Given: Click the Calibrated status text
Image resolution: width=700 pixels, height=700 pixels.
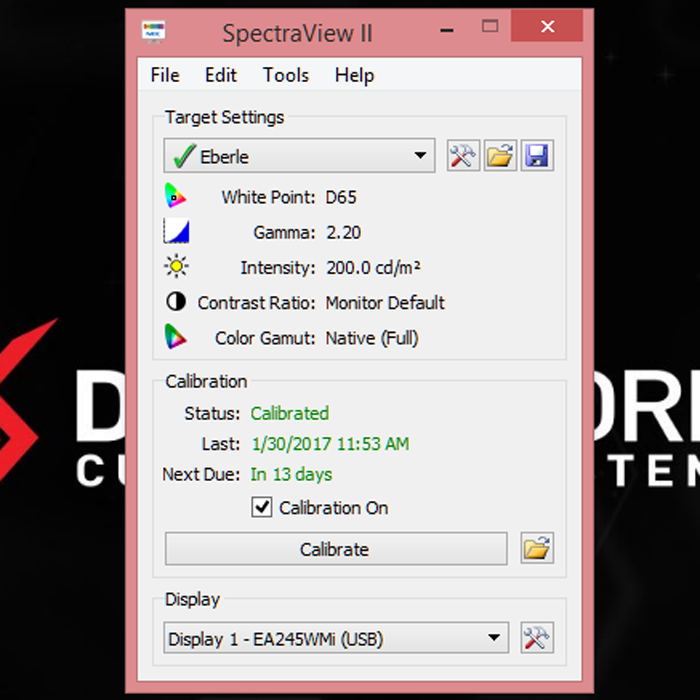Looking at the screenshot, I should click(290, 413).
